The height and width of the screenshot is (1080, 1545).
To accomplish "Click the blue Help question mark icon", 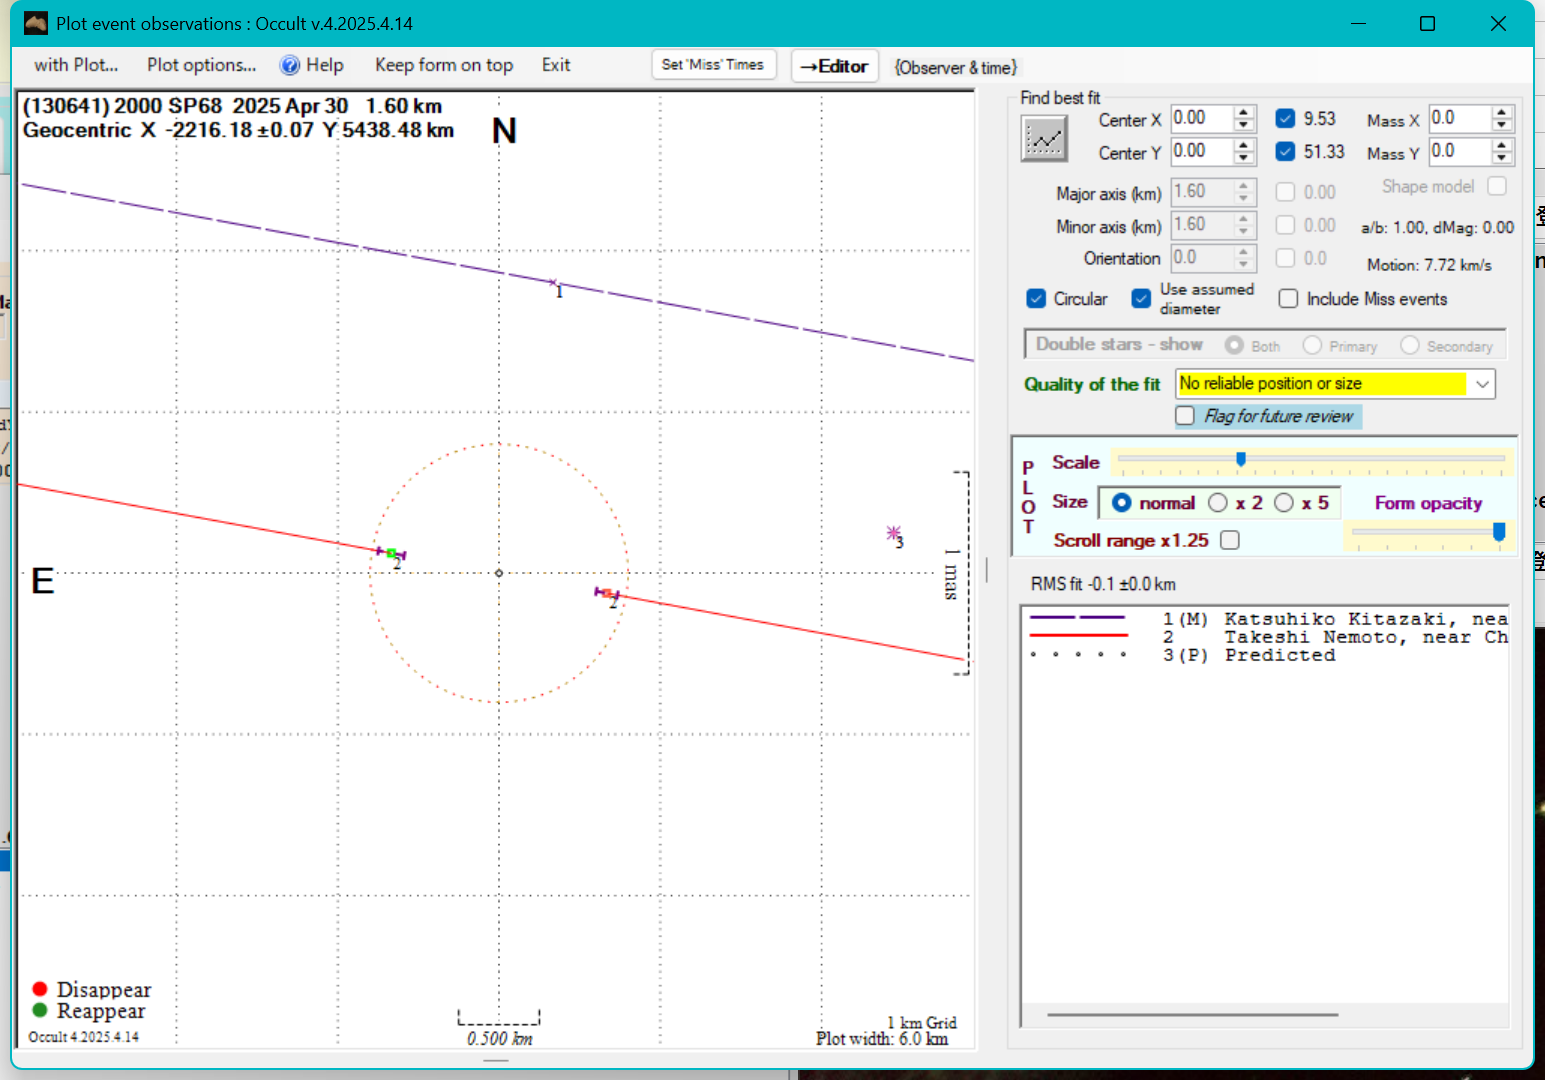I will click(290, 66).
